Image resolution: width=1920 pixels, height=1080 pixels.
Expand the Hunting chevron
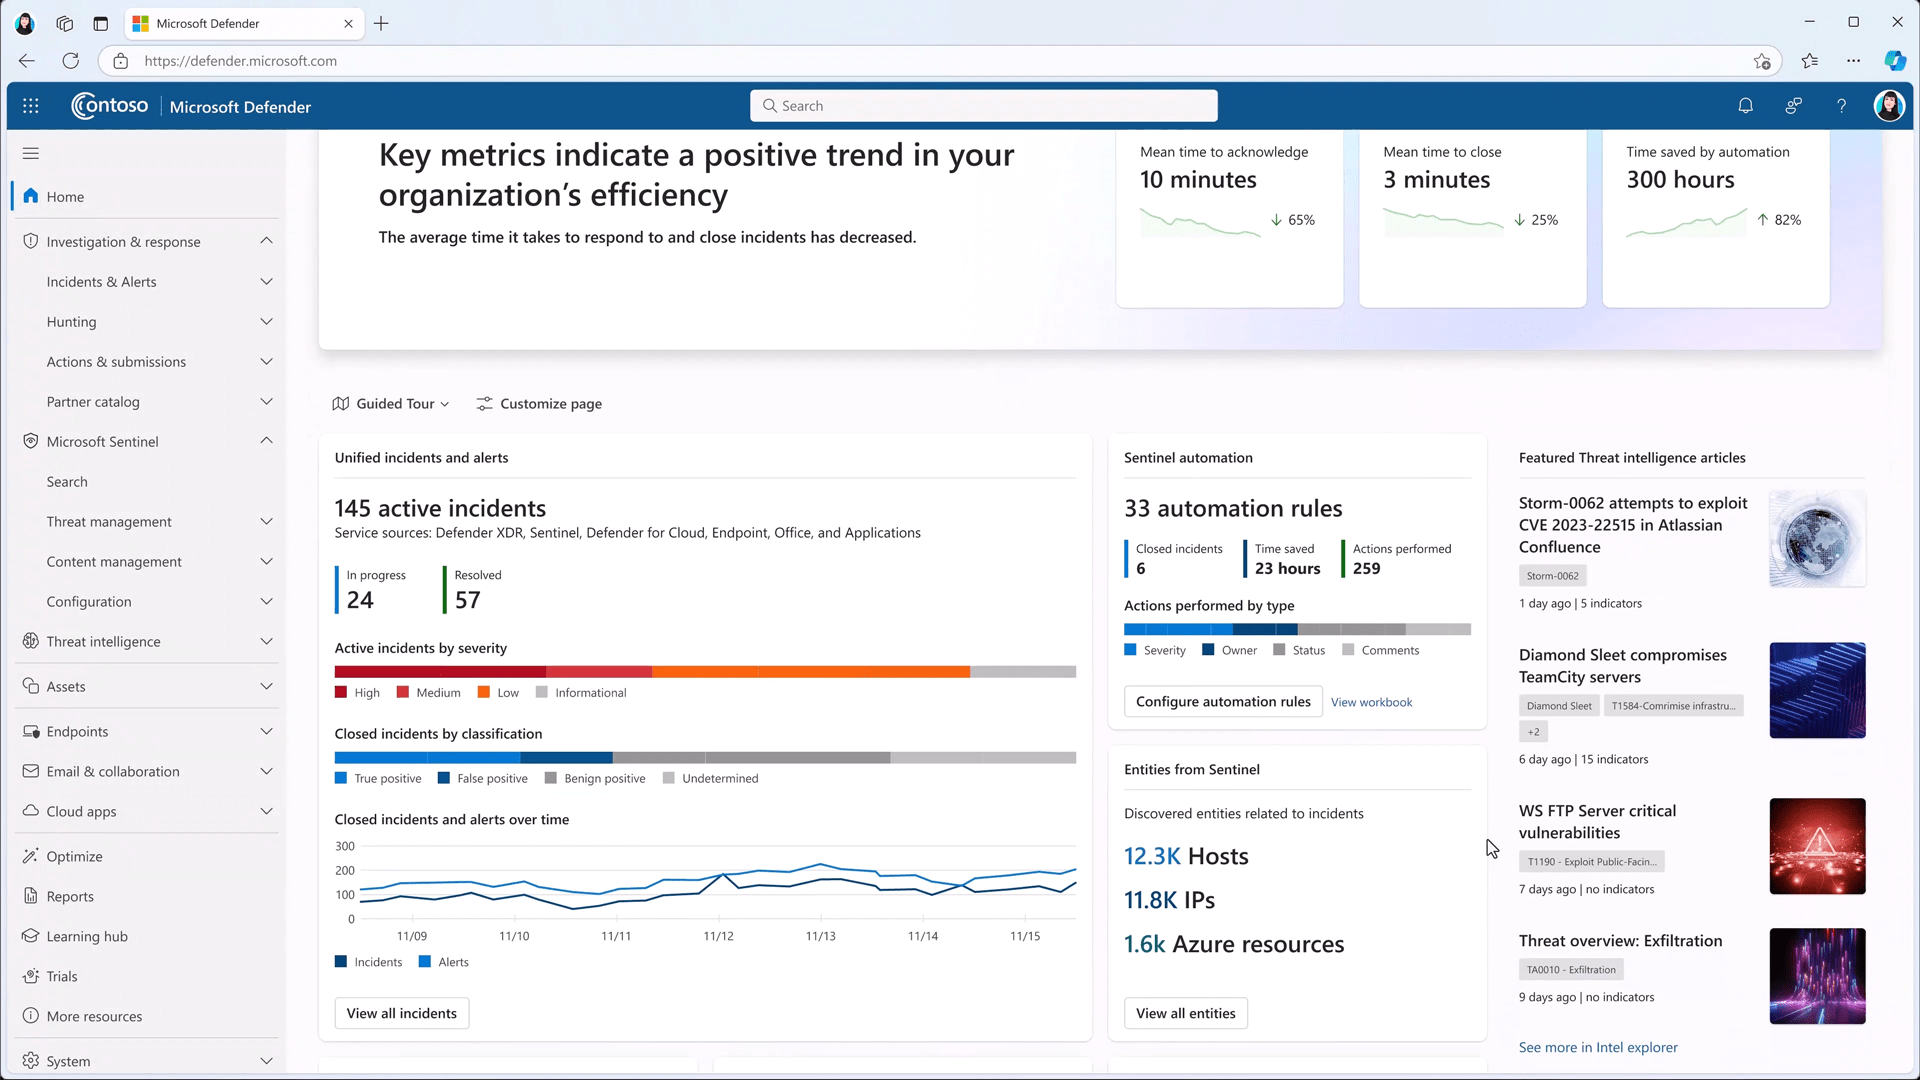coord(266,322)
